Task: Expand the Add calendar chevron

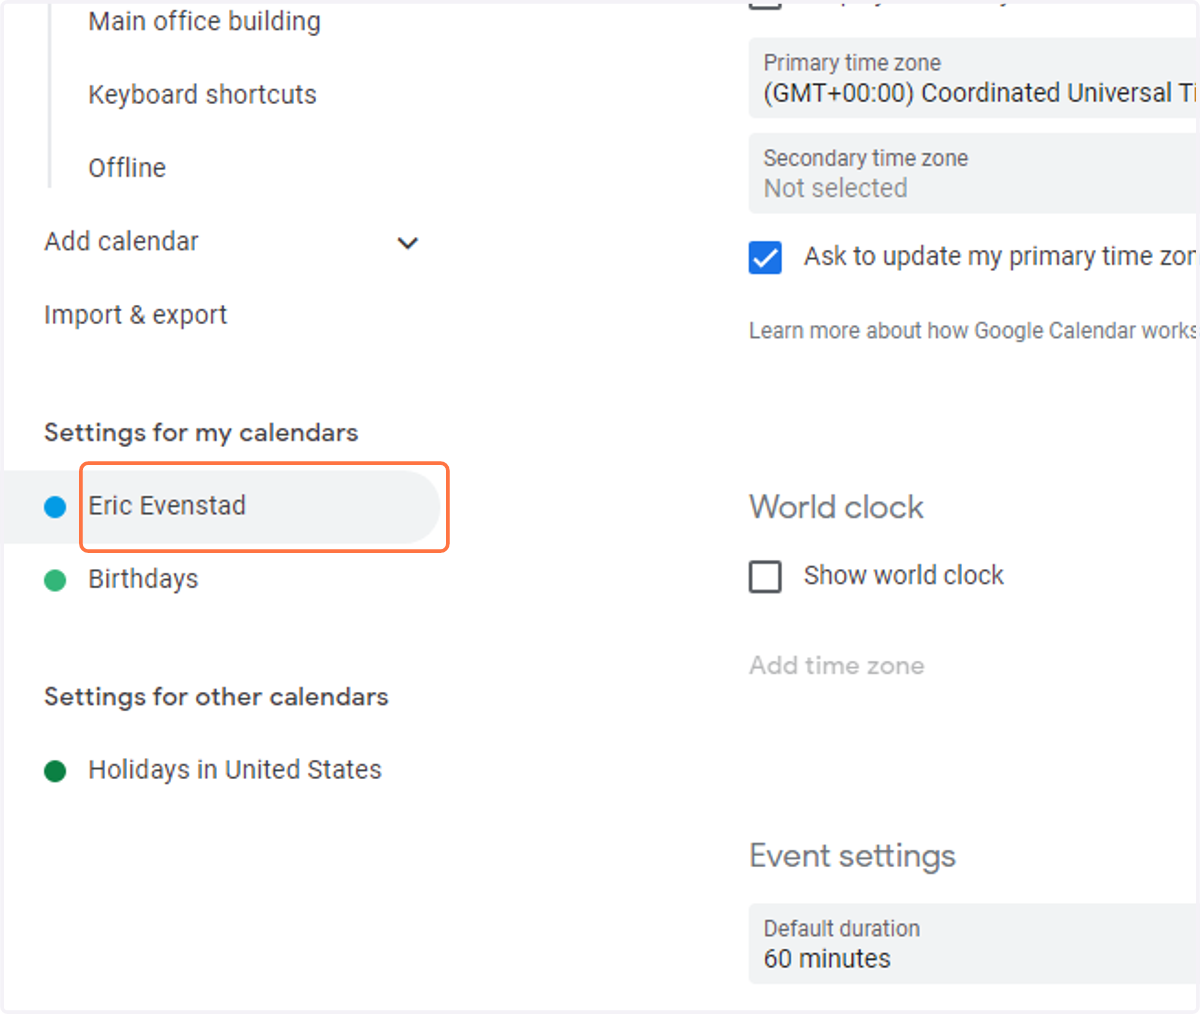Action: pyautogui.click(x=407, y=242)
